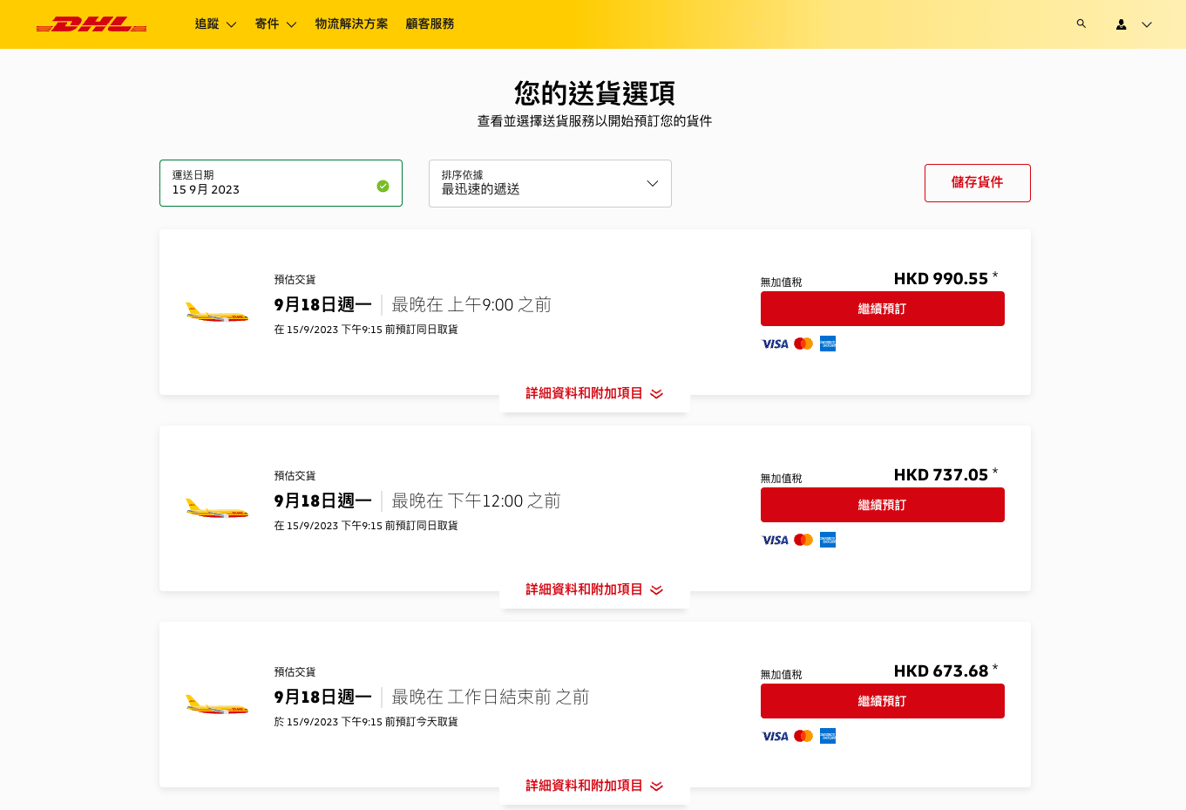Click the Visa icon under HKD 990.55
The width and height of the screenshot is (1186, 810).
point(775,344)
